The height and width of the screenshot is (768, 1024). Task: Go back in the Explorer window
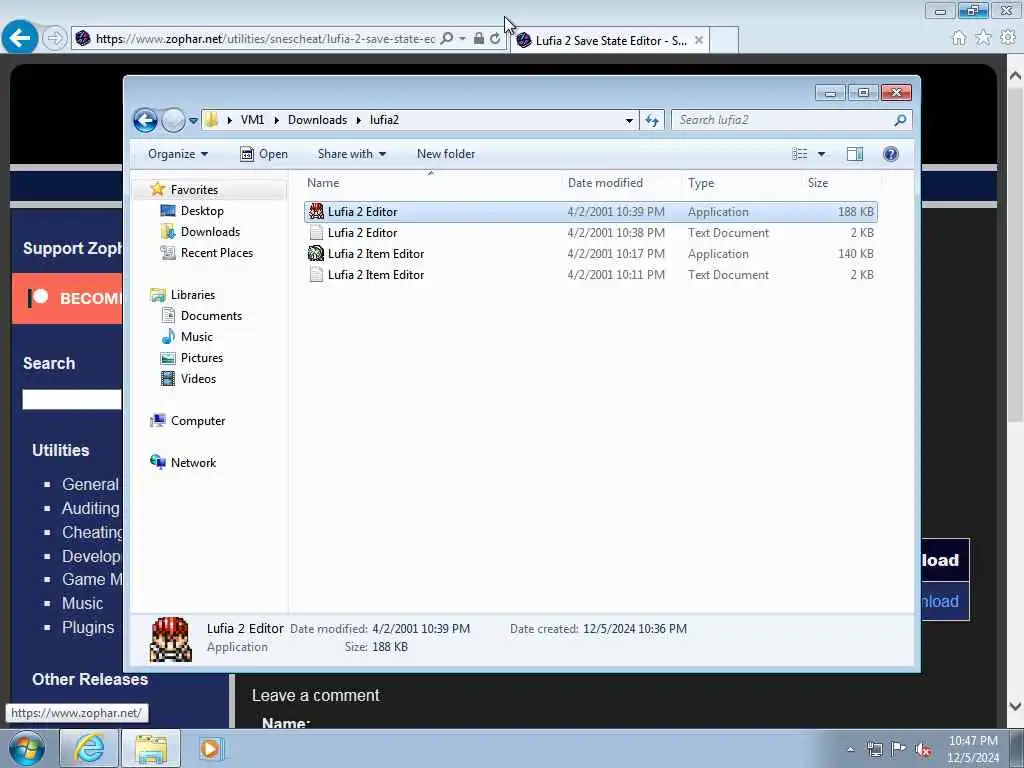click(145, 120)
